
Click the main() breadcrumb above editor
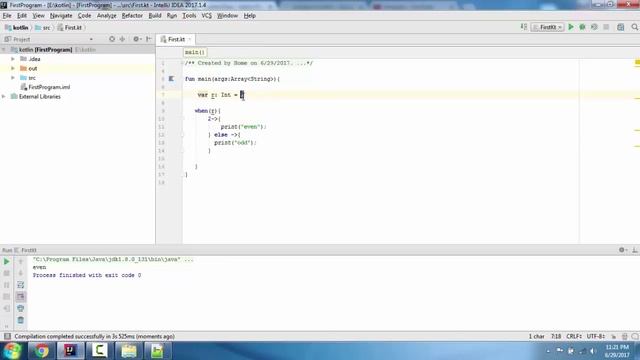tap(194, 52)
